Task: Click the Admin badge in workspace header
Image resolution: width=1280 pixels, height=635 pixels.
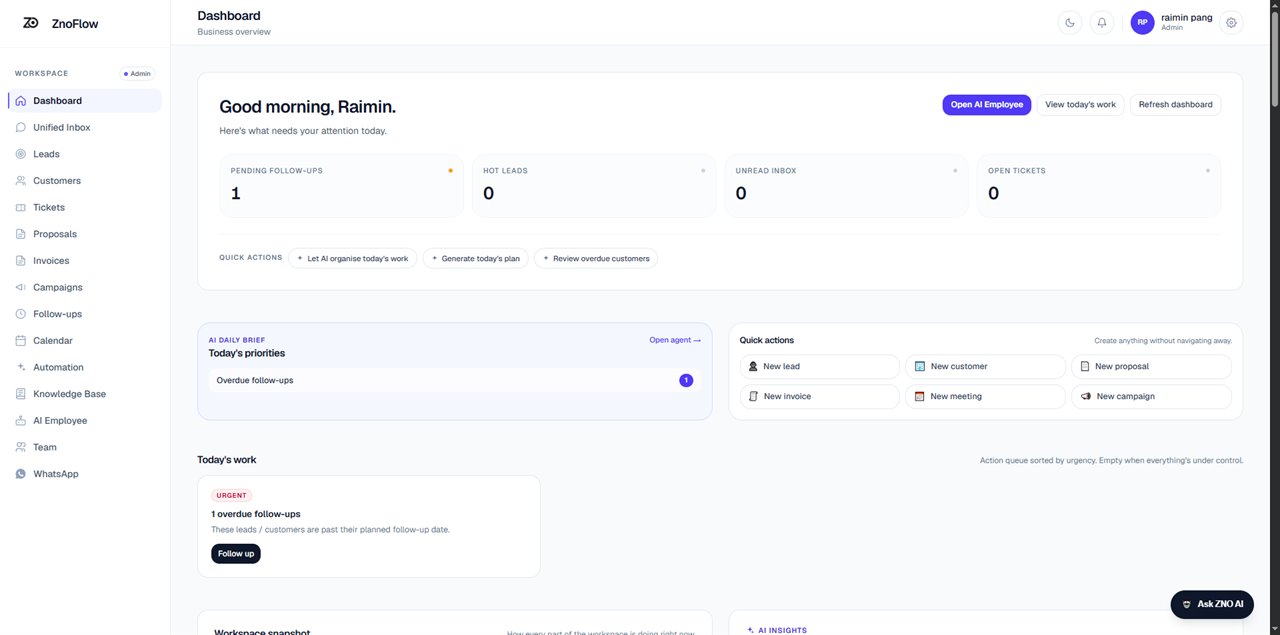Action: (137, 73)
